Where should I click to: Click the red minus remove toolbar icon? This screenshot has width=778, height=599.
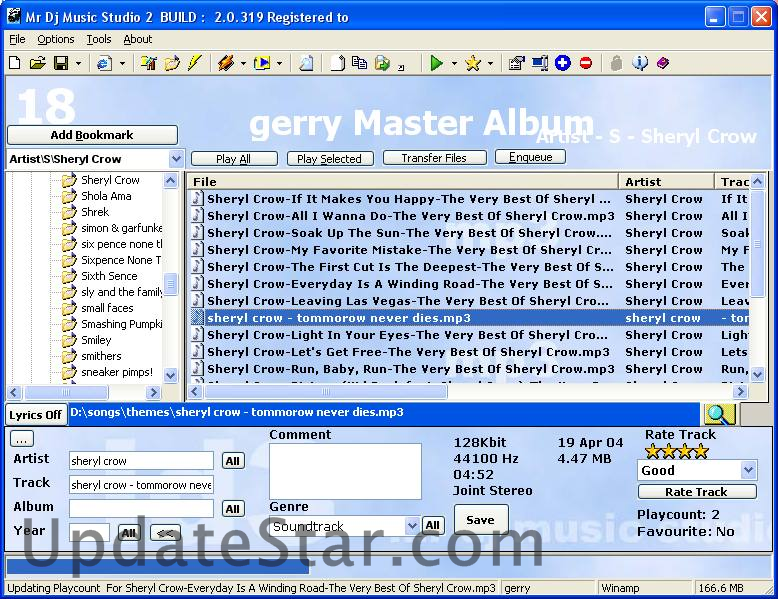tap(585, 63)
